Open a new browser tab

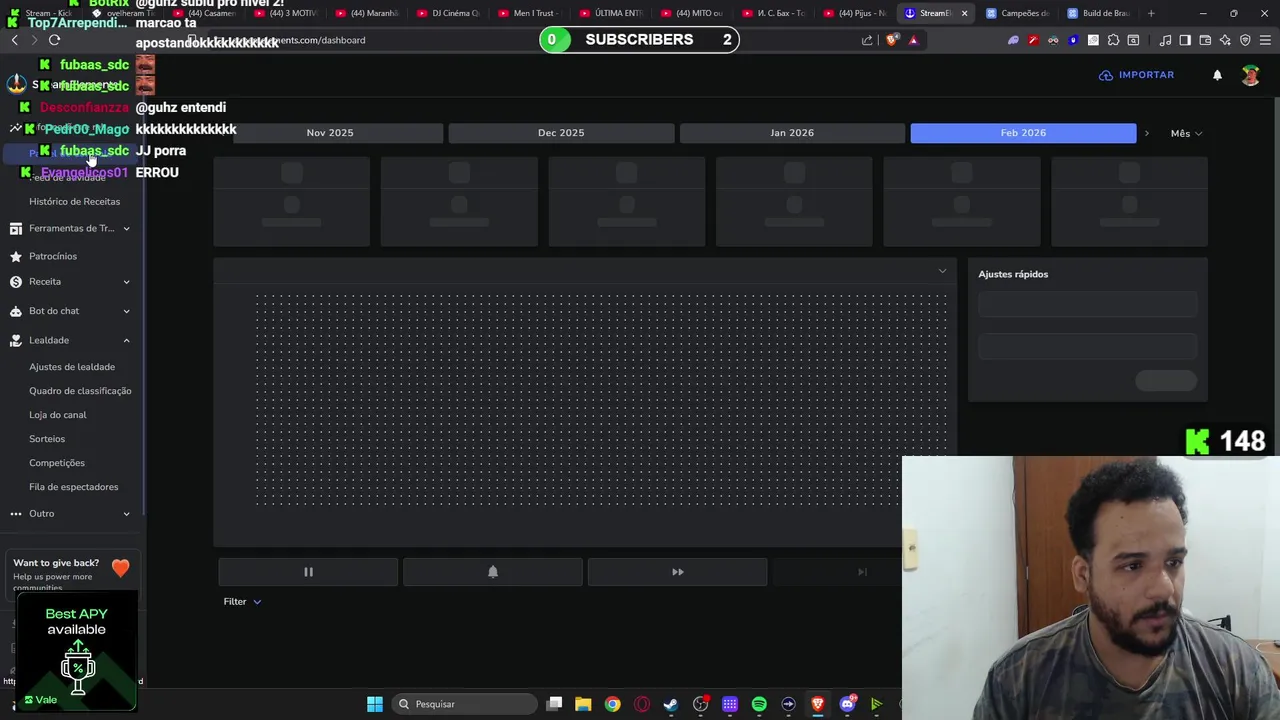tap(1151, 13)
